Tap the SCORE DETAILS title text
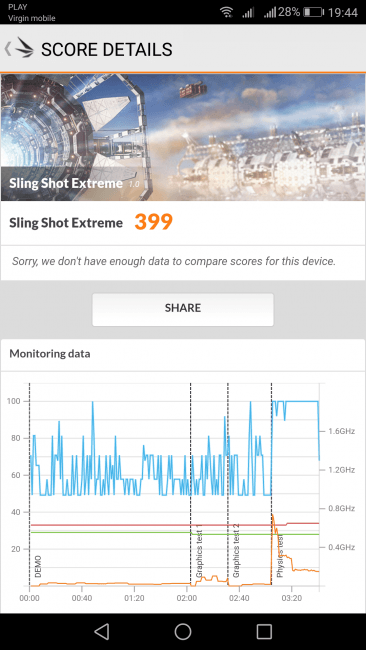 tap(107, 50)
